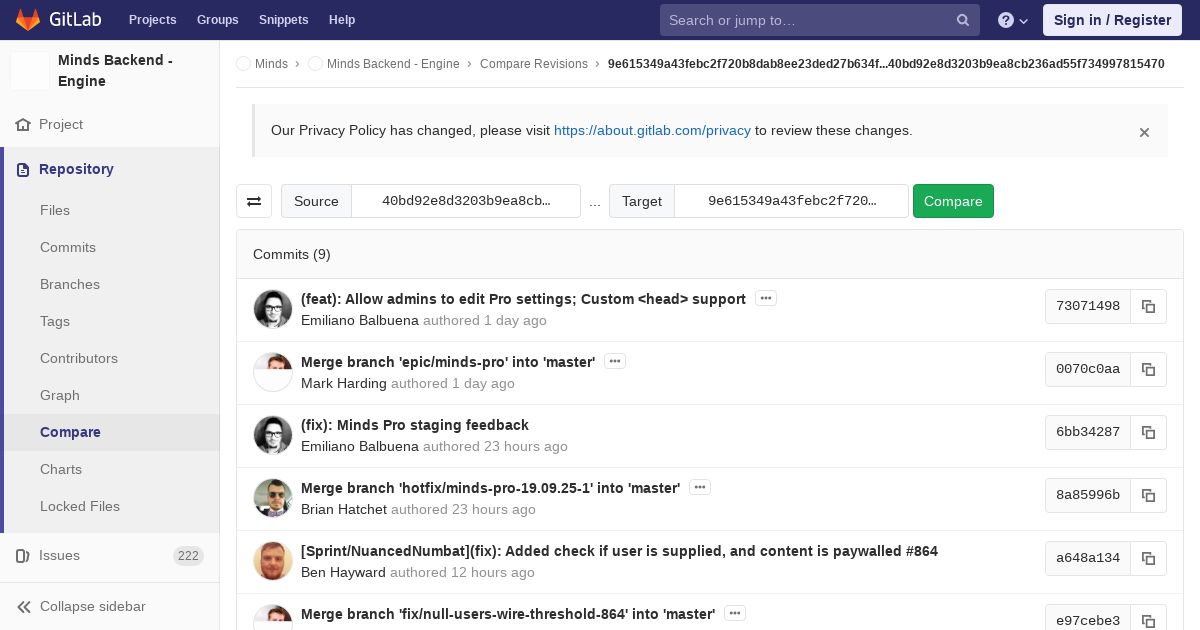Open commit hash 8a85996b

pyautogui.click(x=1088, y=495)
